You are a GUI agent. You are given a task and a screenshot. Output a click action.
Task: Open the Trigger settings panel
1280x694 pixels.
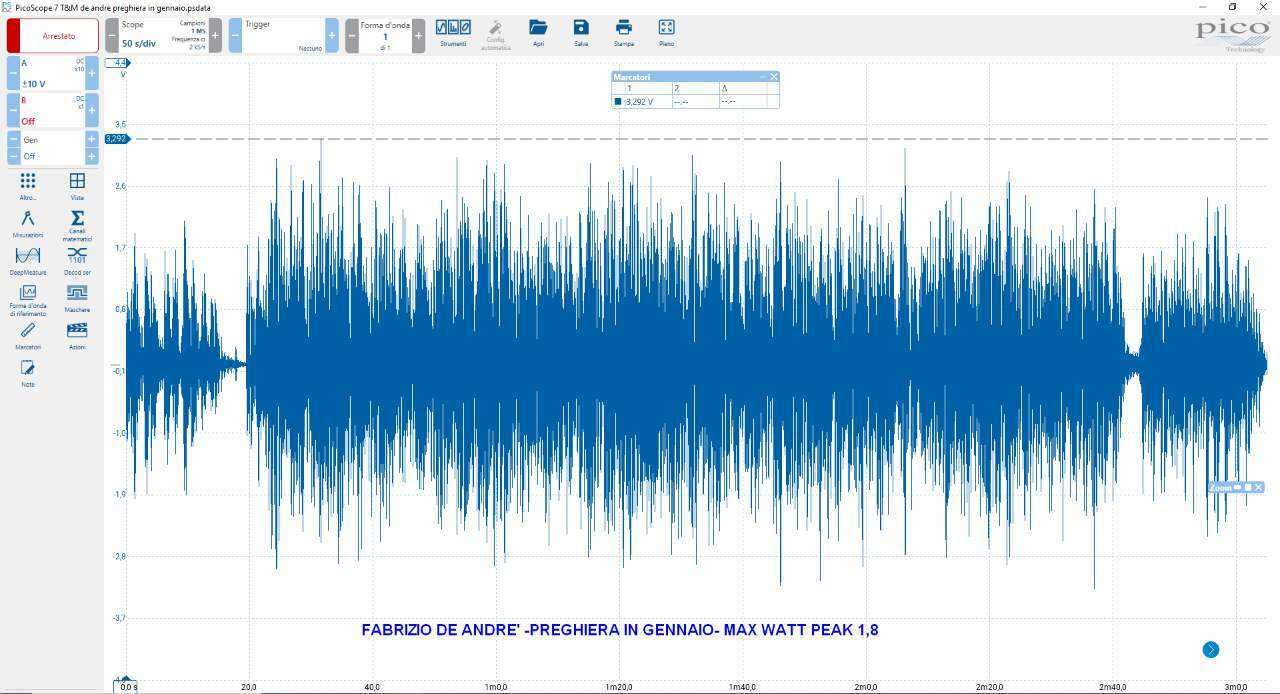(x=284, y=36)
